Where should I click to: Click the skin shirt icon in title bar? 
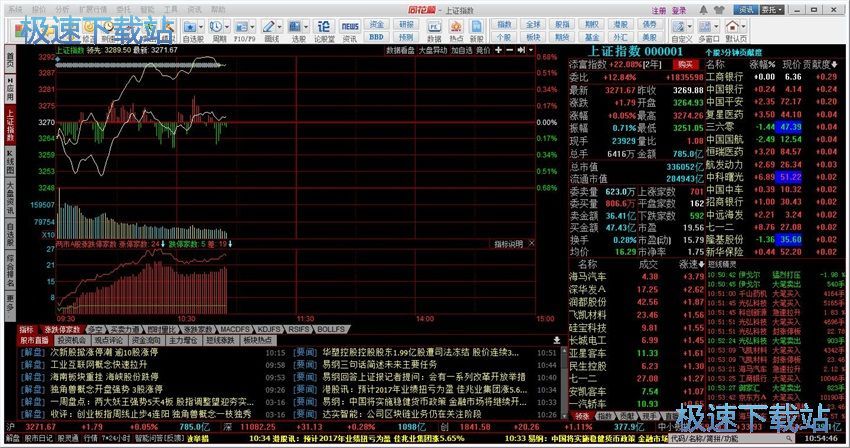pos(719,10)
